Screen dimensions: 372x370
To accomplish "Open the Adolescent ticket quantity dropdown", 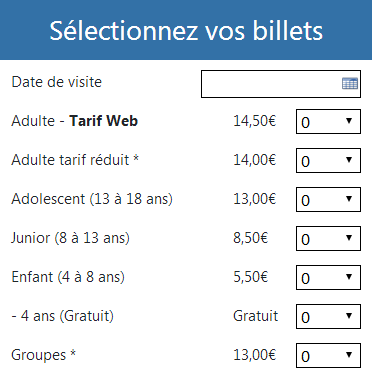I will [328, 199].
